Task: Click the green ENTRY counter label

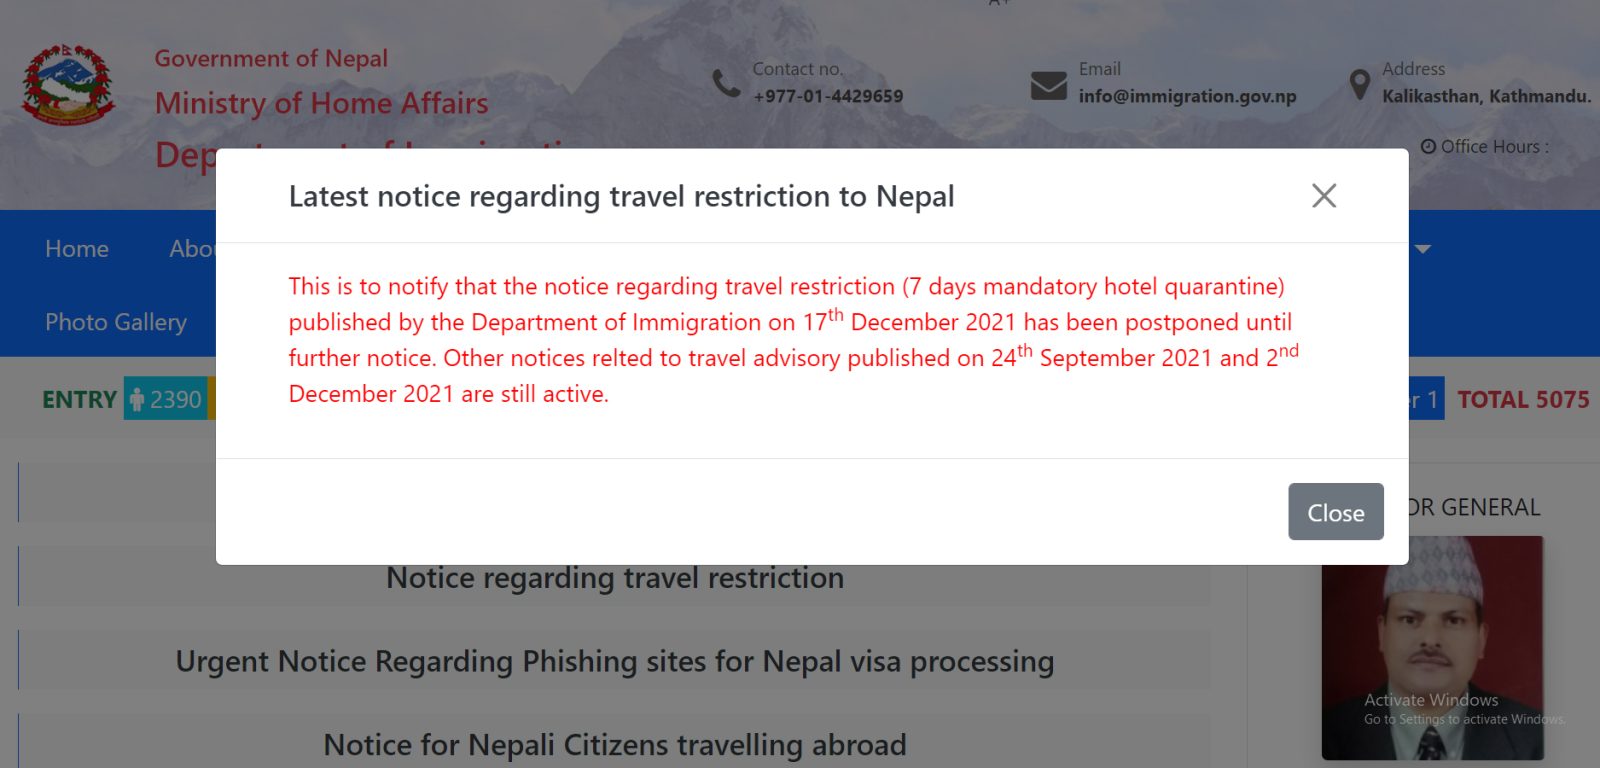Action: 80,400
